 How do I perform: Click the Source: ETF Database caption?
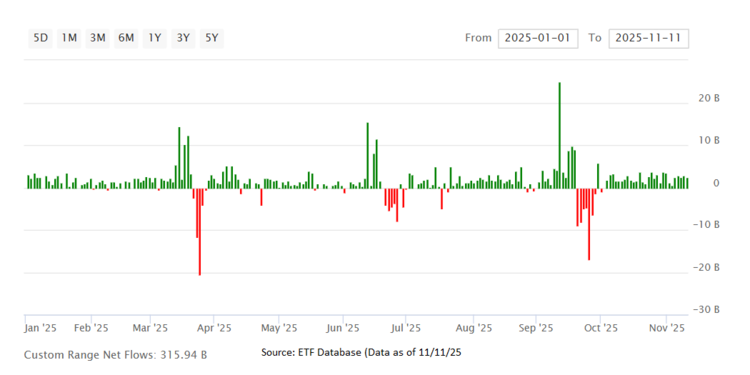coord(361,353)
